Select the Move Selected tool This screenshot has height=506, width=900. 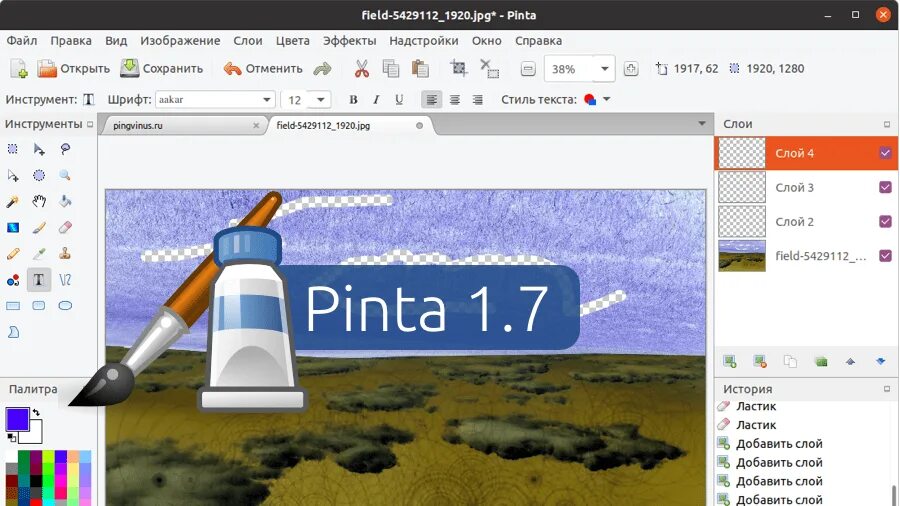(x=39, y=149)
